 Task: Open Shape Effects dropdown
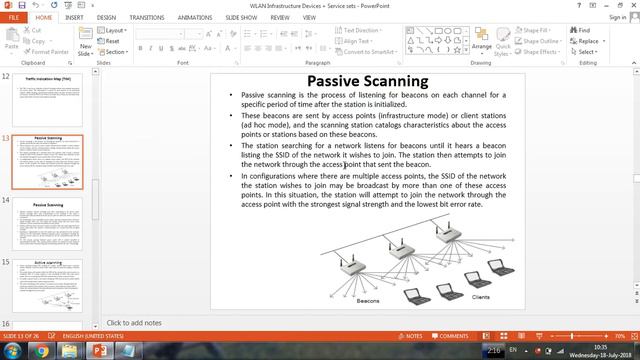pyautogui.click(x=538, y=52)
